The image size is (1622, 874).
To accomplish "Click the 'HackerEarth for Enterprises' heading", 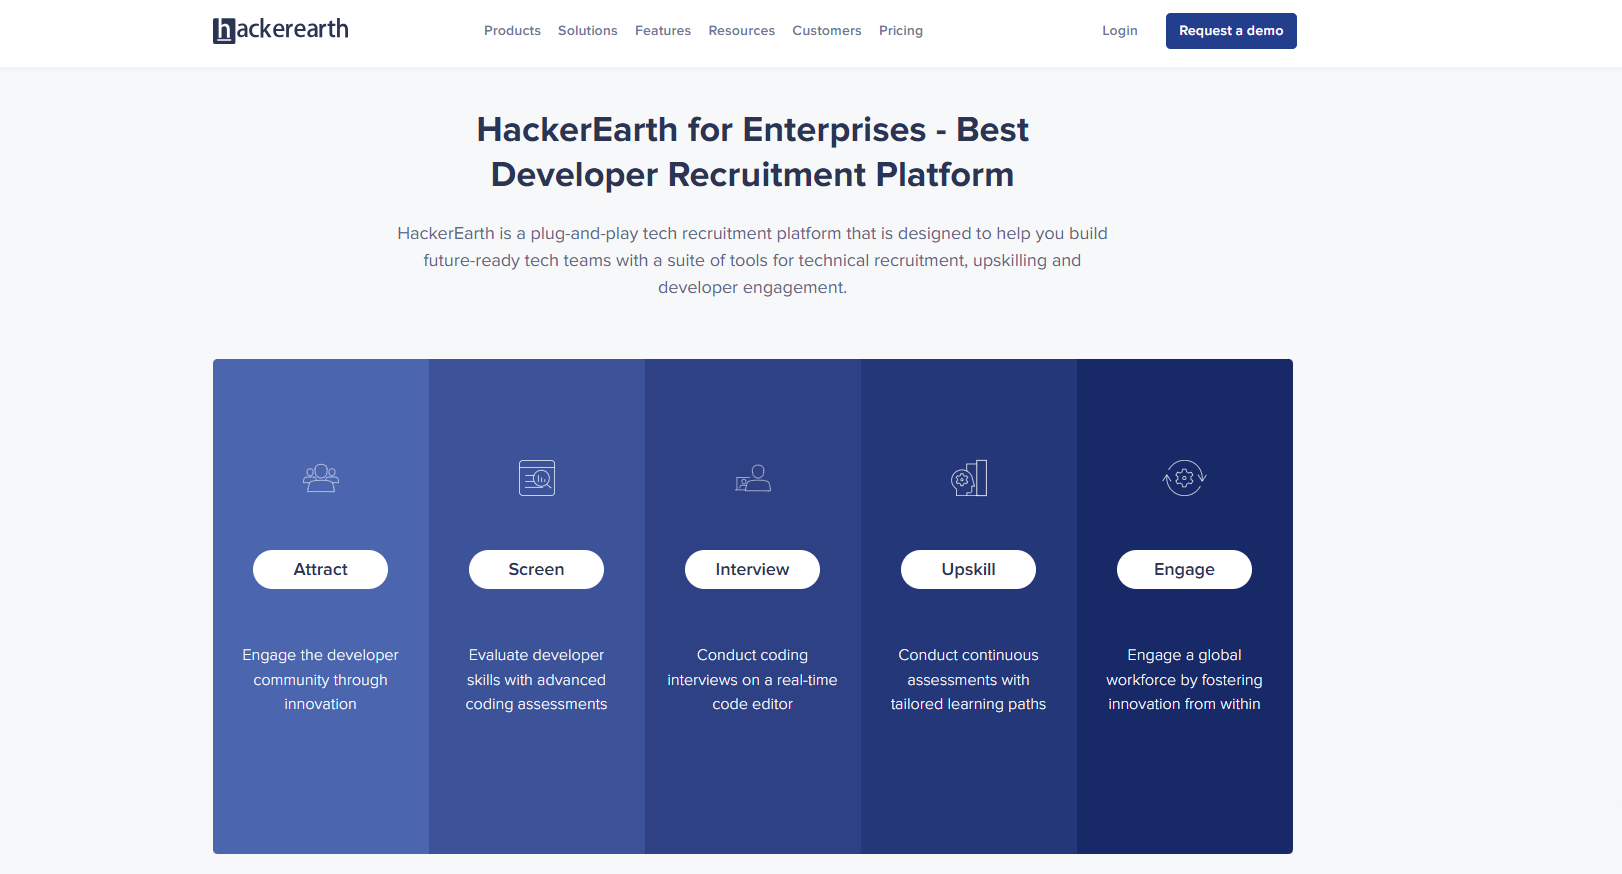I will (753, 152).
